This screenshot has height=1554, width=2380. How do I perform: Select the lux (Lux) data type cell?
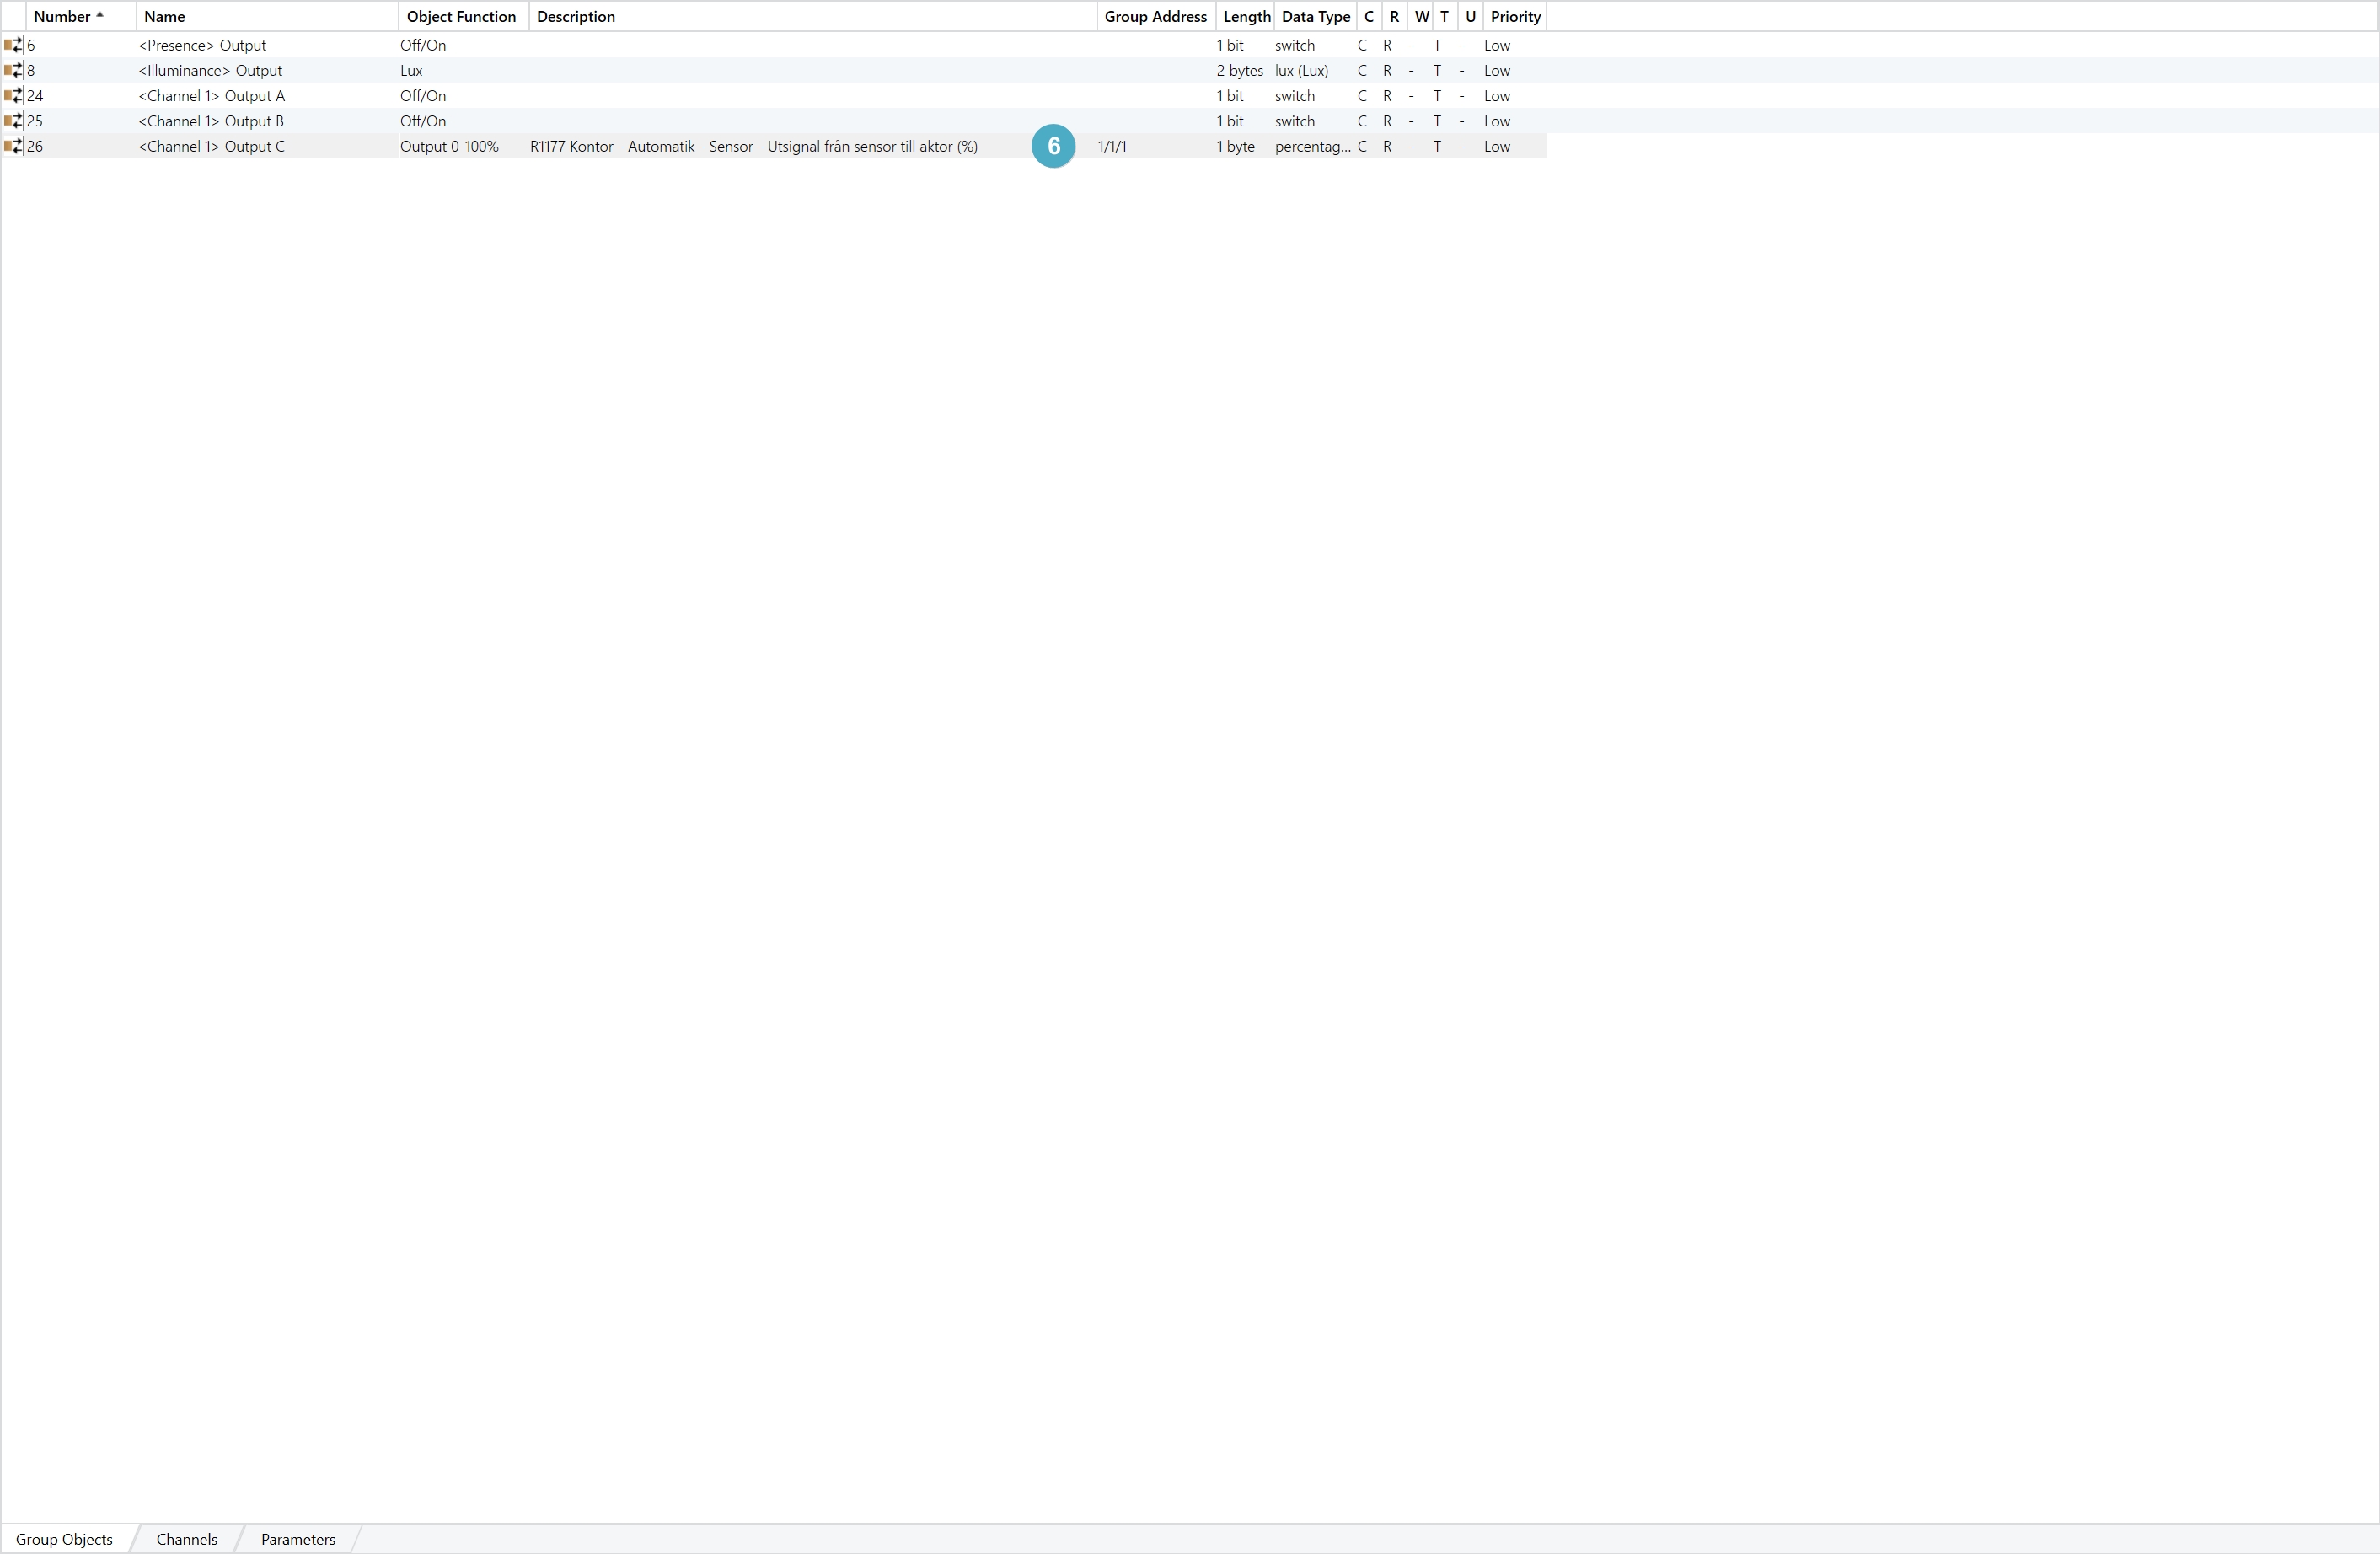coord(1301,71)
